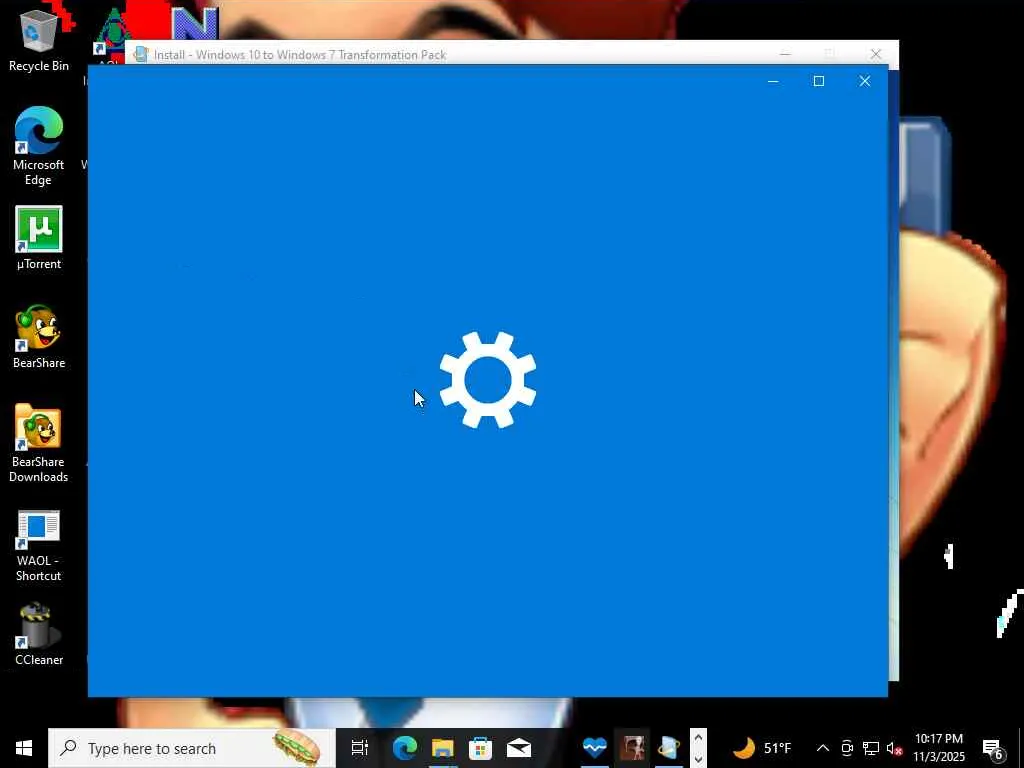Expand hidden system tray icons
This screenshot has width=1024, height=768.
tap(823, 748)
